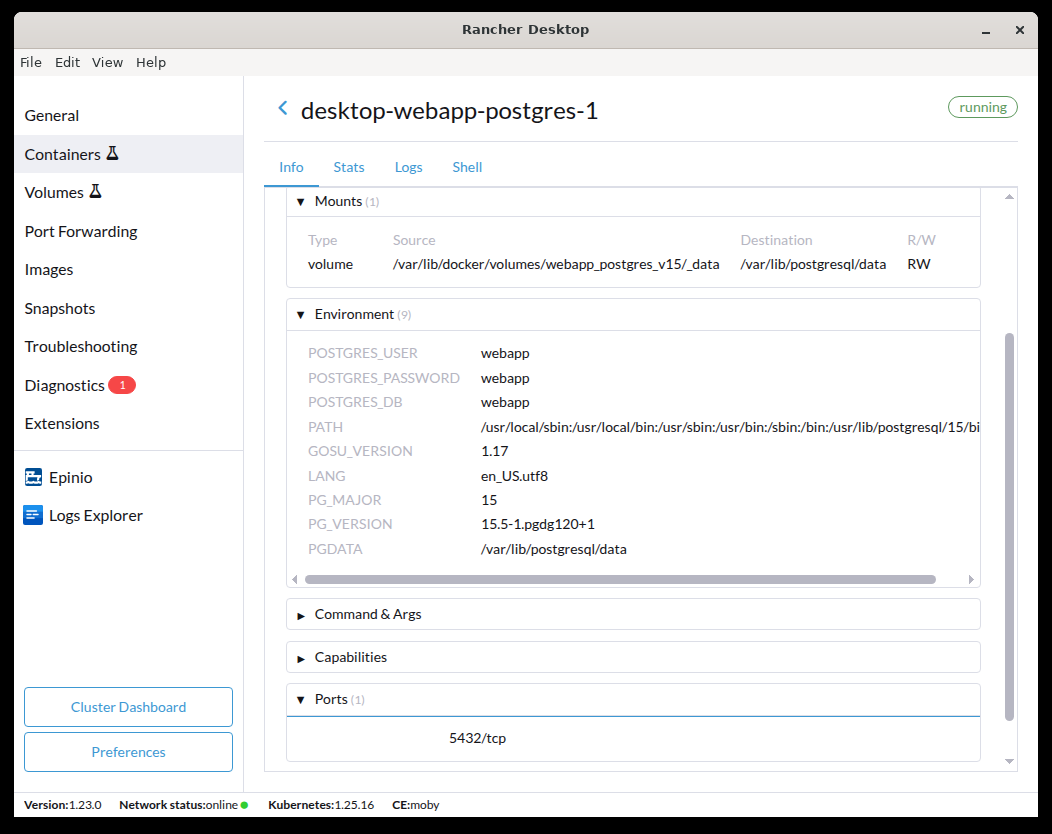Click the POSTGRES_DB variable name

coord(355,402)
